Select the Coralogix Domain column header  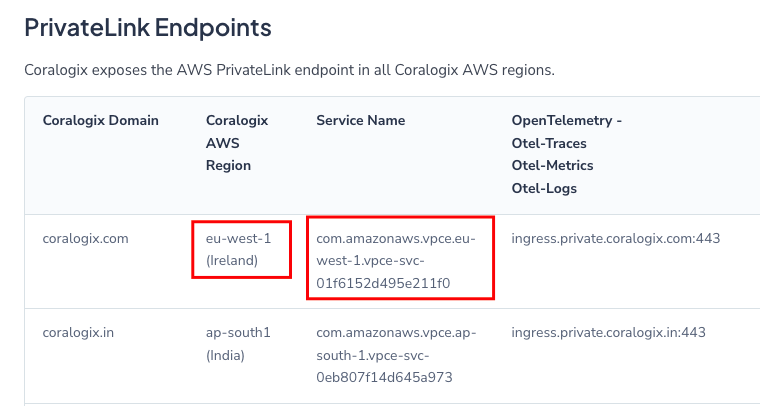click(x=100, y=120)
